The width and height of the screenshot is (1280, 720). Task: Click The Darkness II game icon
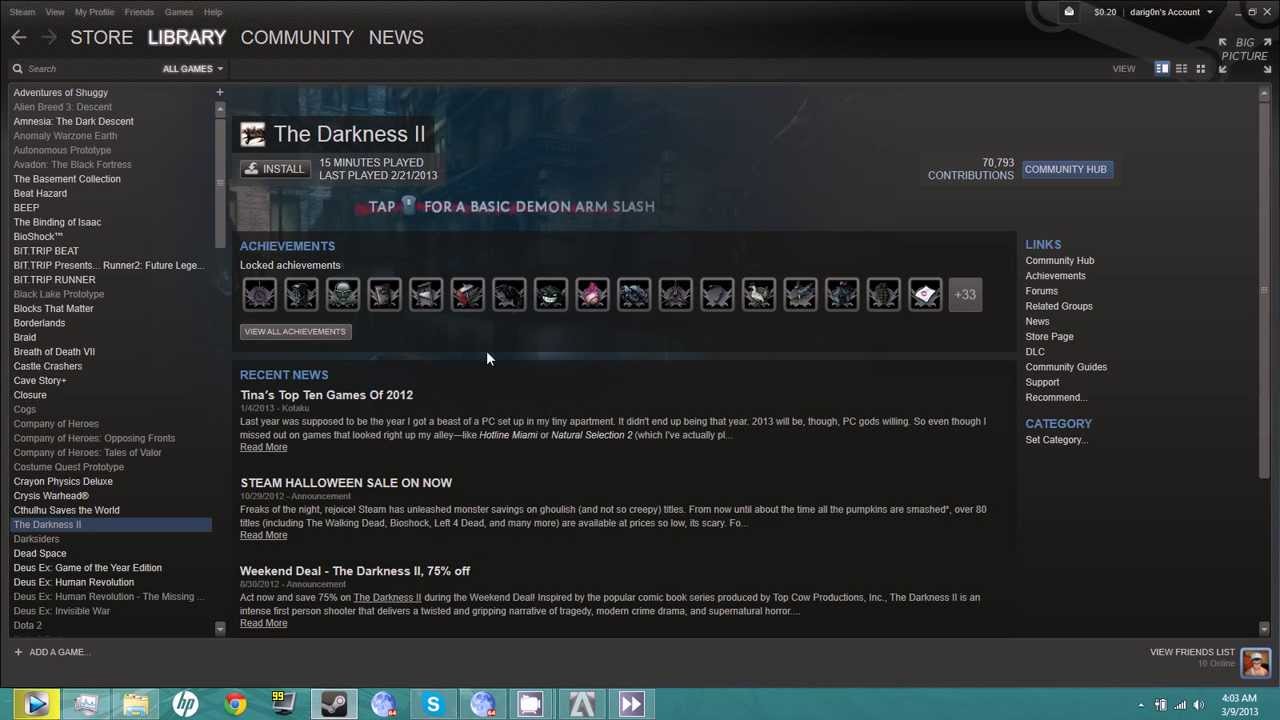253,134
